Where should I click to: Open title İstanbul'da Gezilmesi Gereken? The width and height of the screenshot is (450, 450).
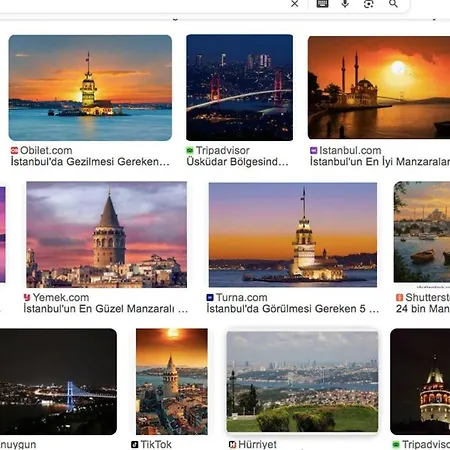point(90,162)
